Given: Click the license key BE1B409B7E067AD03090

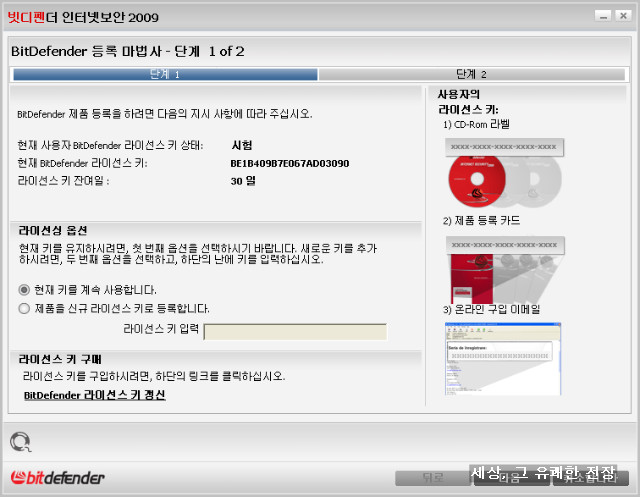Looking at the screenshot, I should [x=289, y=164].
